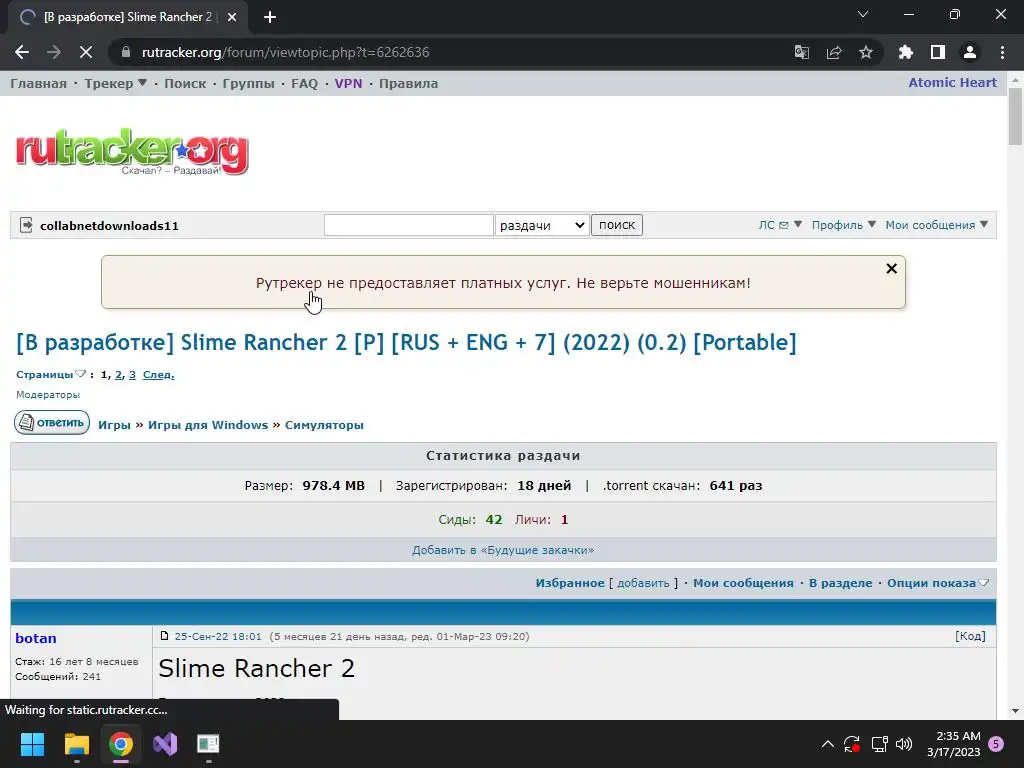
Task: Click the post icon next to 25-Сен-22
Action: 164,636
